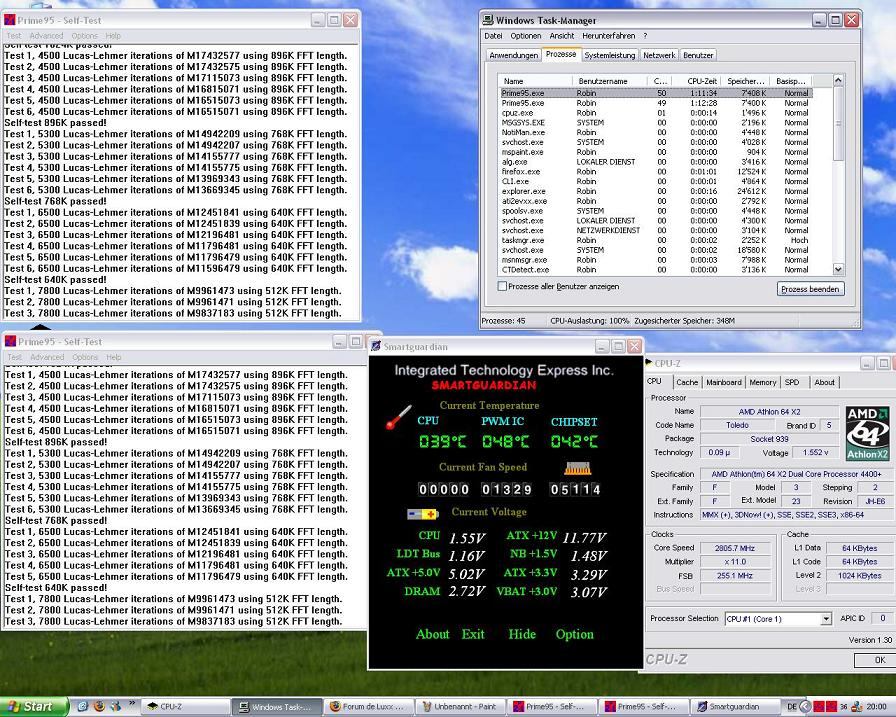Switch to About tab in CPU-Z

[824, 382]
